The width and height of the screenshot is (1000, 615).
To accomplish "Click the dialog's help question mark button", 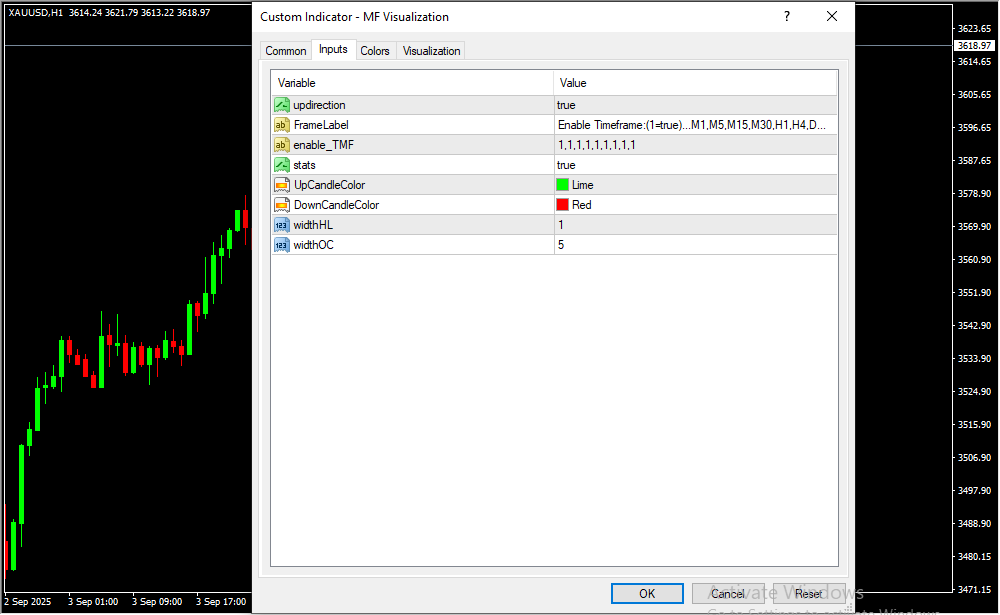I will (x=787, y=17).
